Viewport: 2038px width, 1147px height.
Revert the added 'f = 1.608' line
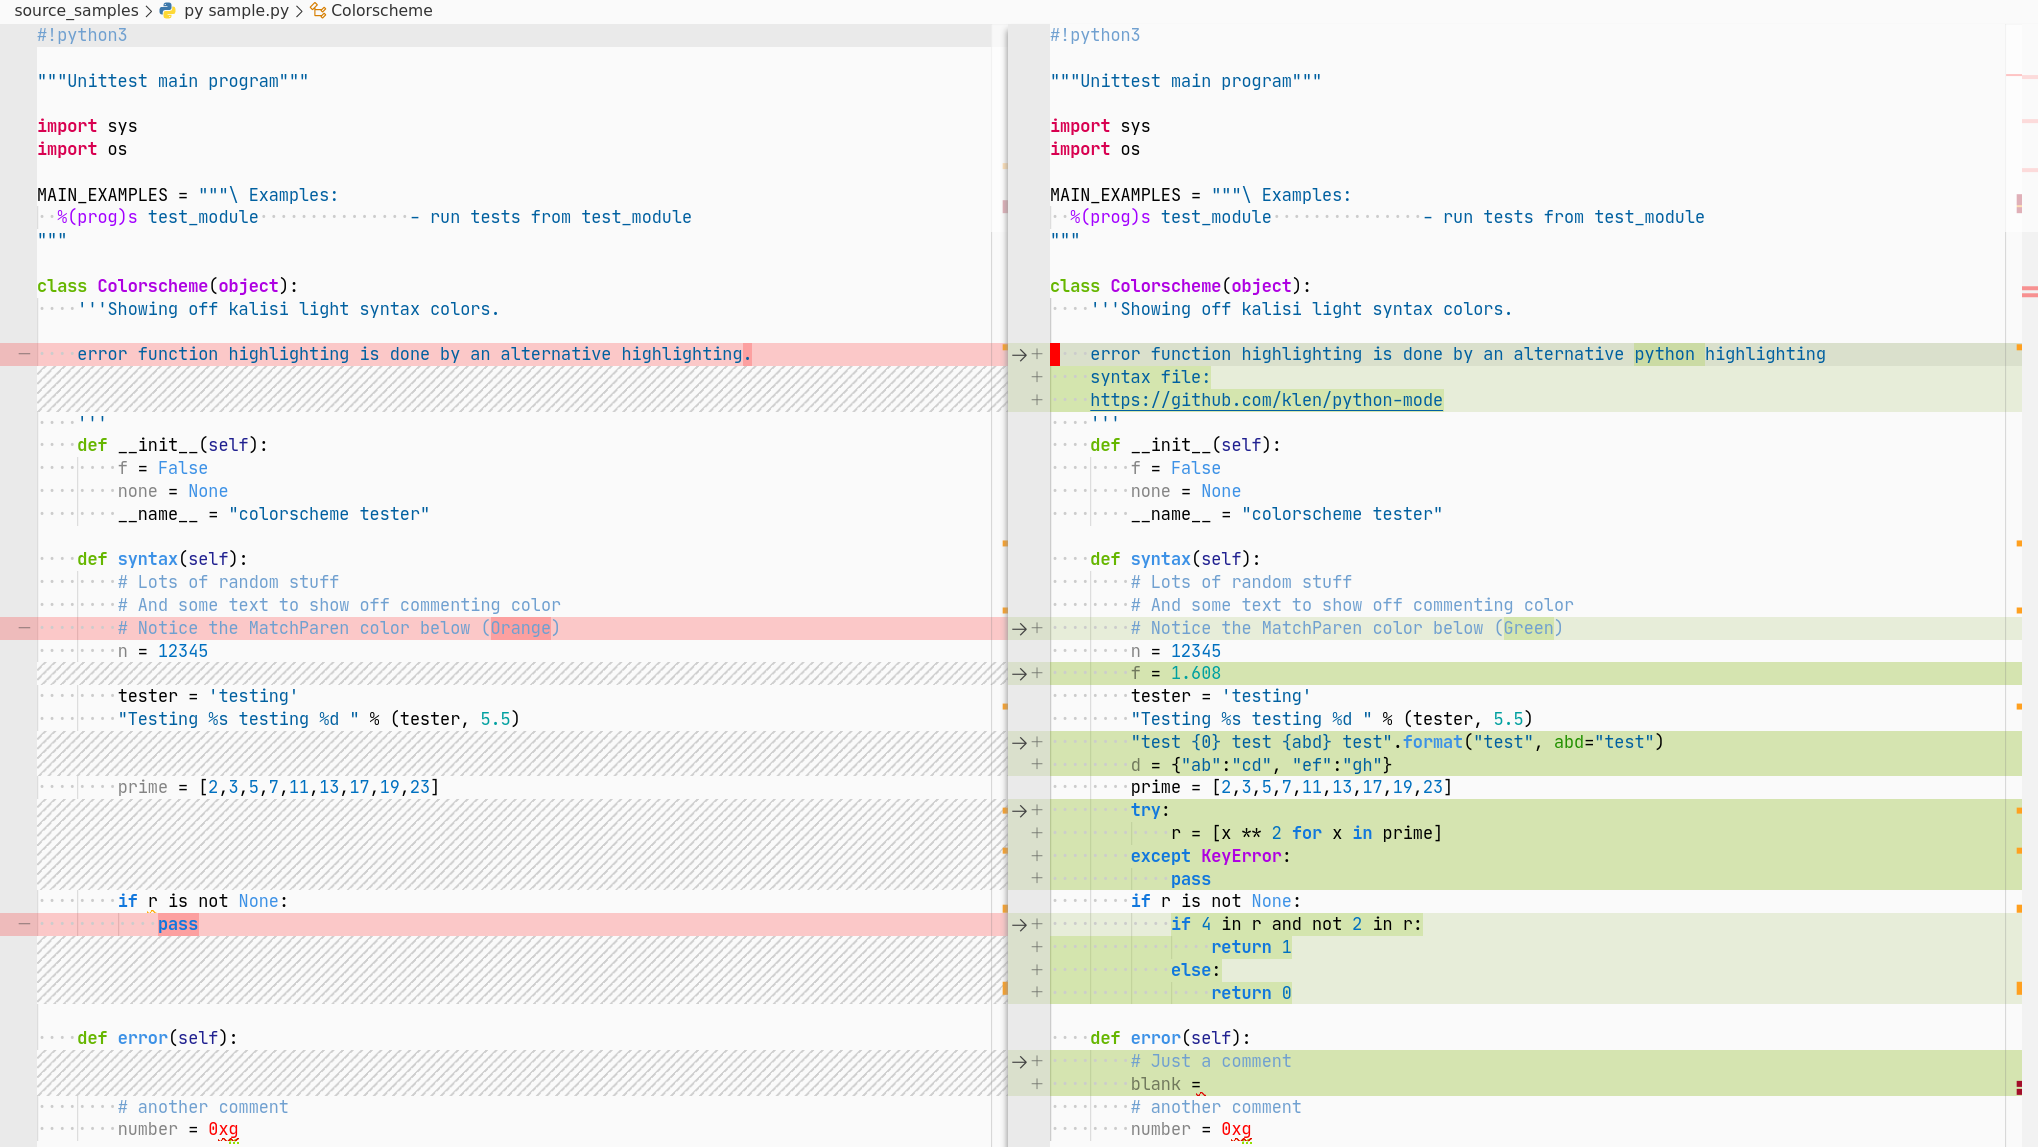click(x=1019, y=674)
